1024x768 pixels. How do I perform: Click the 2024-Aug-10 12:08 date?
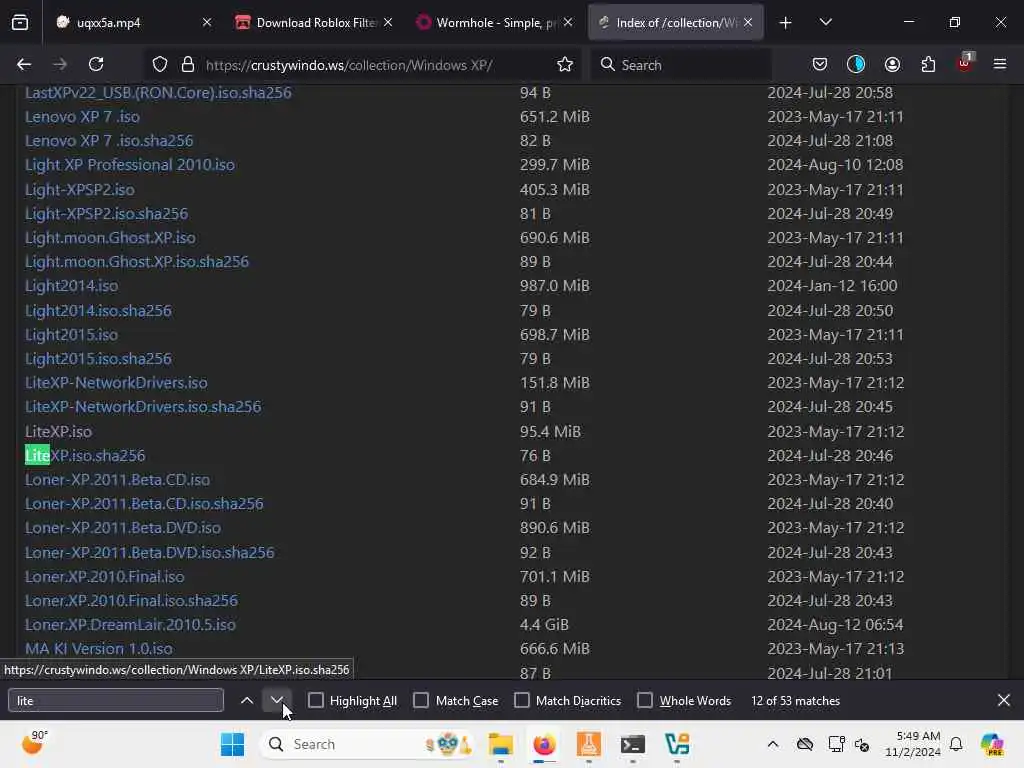tap(835, 165)
